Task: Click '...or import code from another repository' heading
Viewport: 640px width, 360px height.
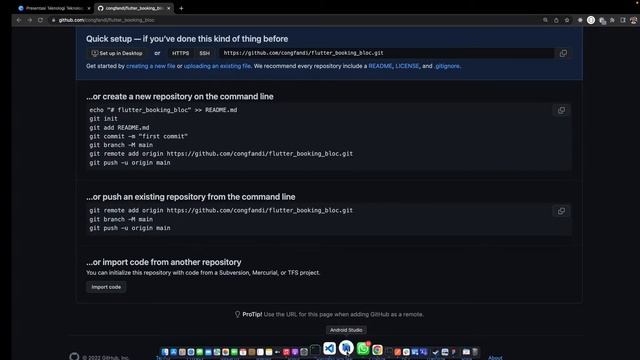Action: [164, 262]
